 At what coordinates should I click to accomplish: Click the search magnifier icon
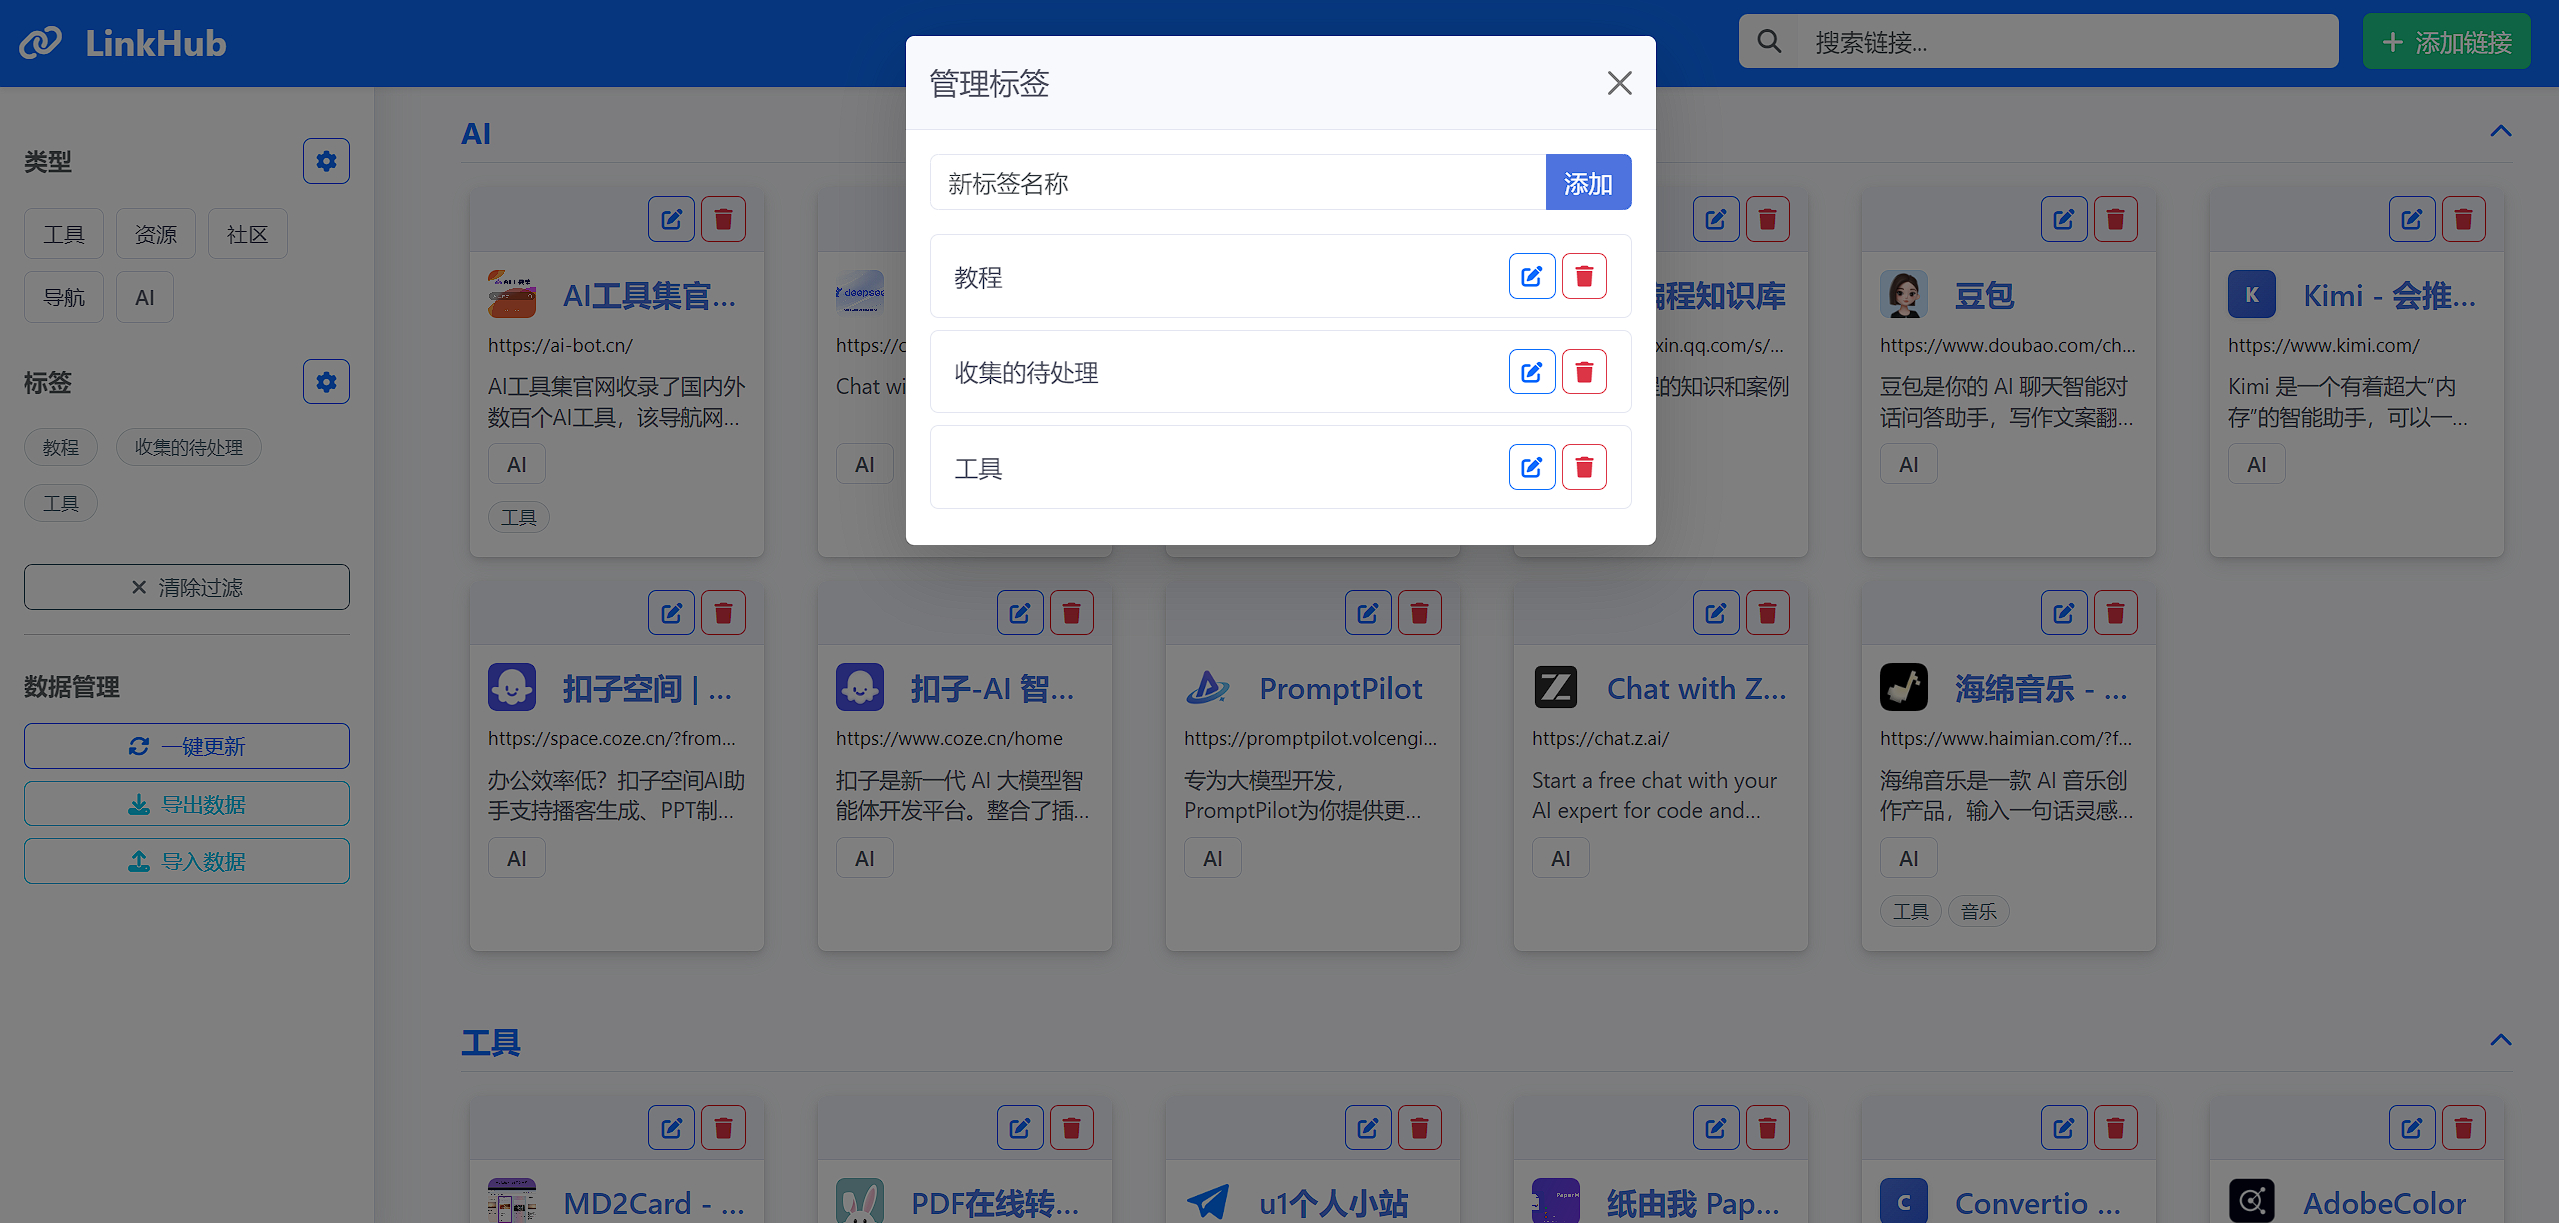tap(1769, 42)
